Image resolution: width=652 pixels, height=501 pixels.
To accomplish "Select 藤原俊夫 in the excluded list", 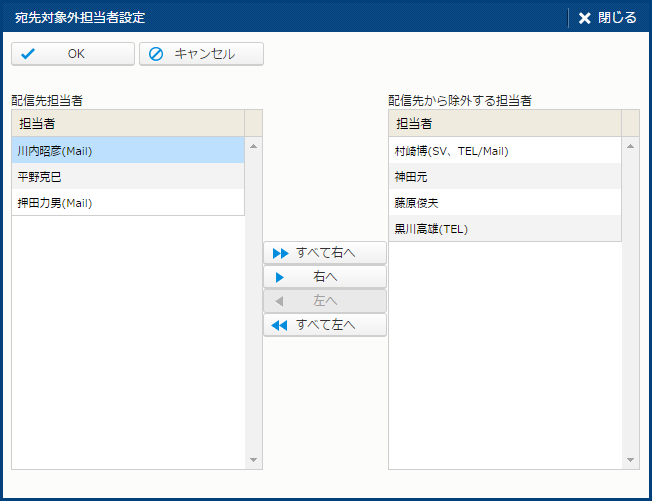I will click(504, 203).
